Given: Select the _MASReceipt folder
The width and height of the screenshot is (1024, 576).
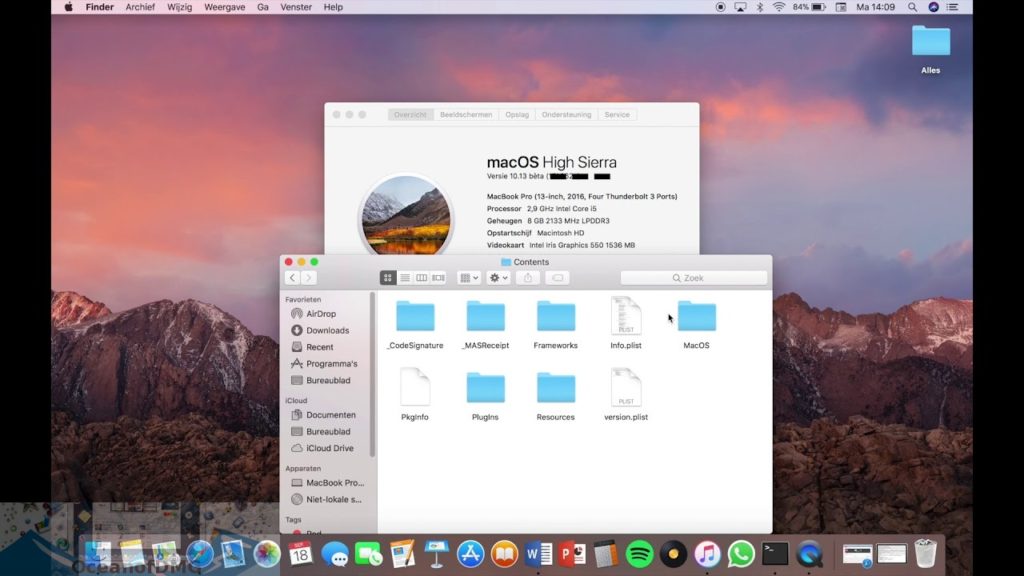Looking at the screenshot, I should point(485,324).
